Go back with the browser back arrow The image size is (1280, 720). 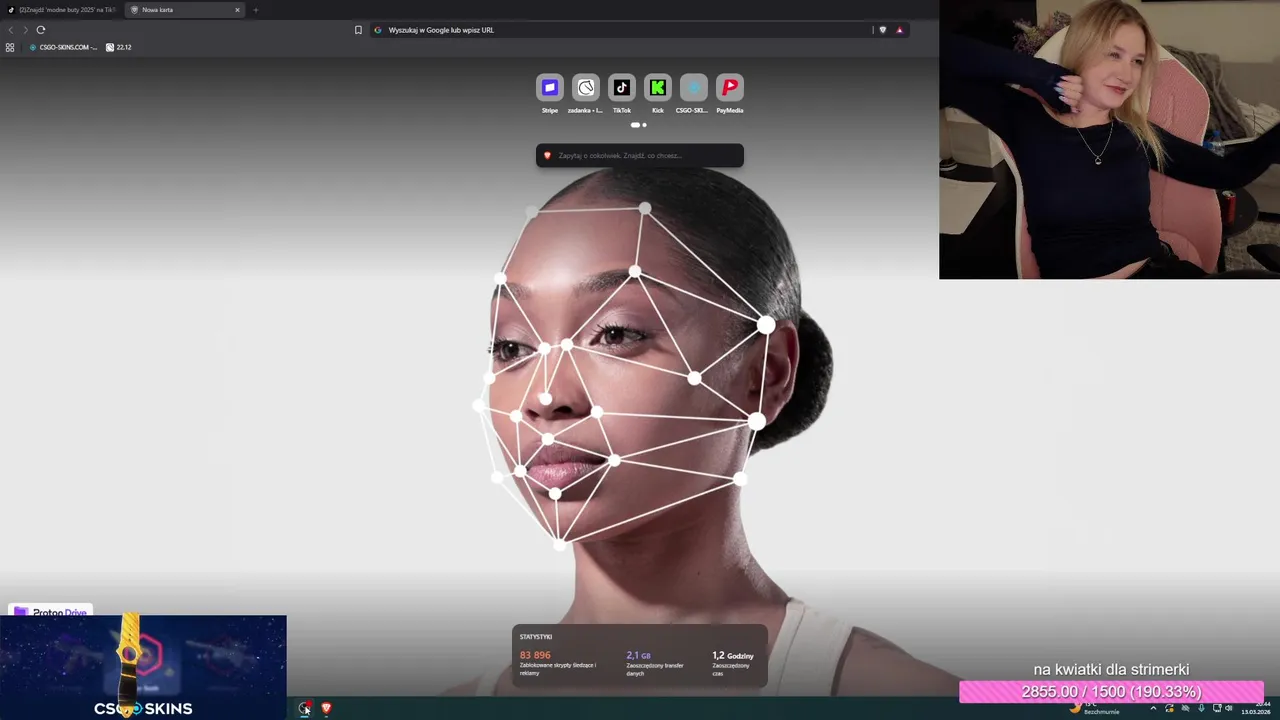(11, 30)
